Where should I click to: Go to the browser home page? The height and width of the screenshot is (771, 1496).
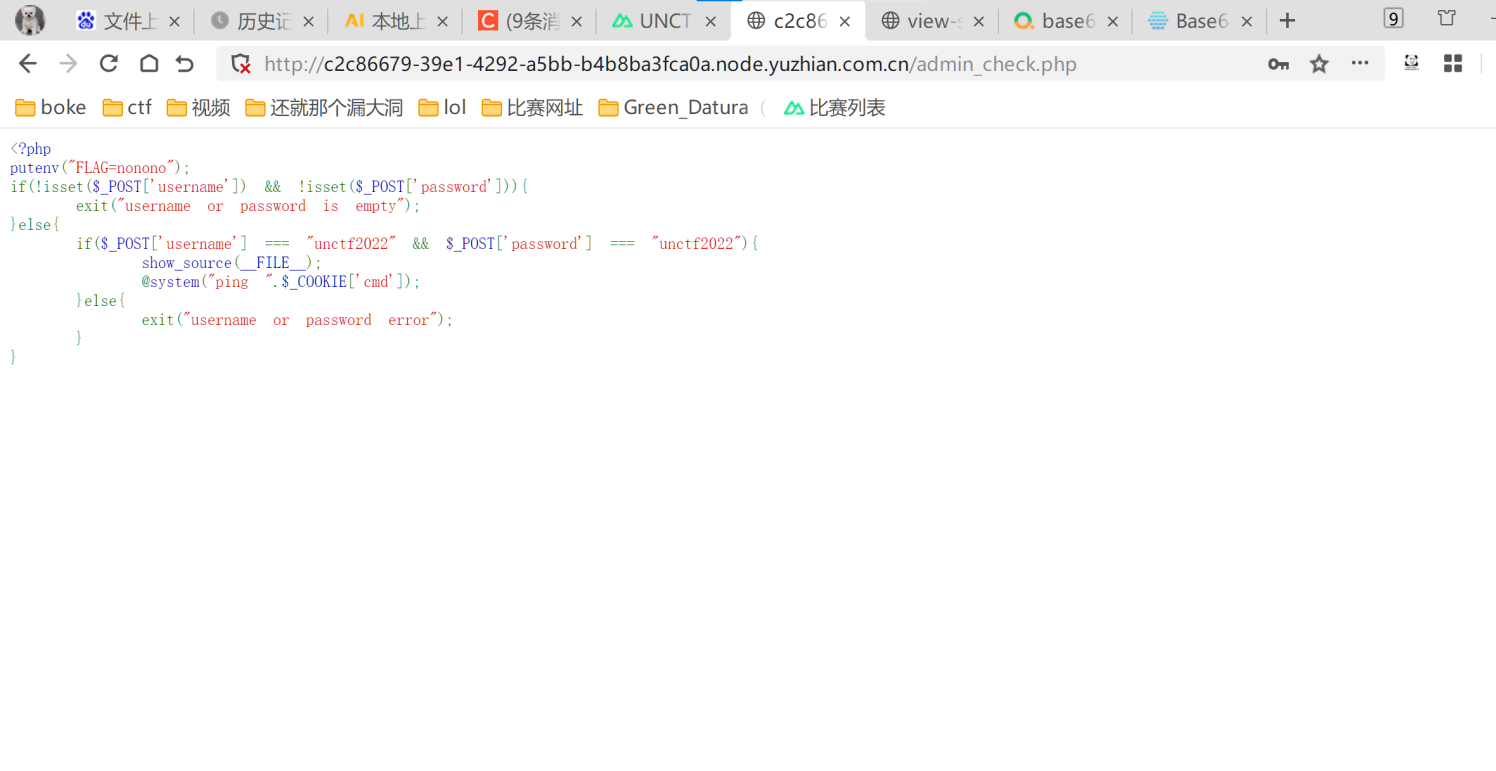coord(146,63)
